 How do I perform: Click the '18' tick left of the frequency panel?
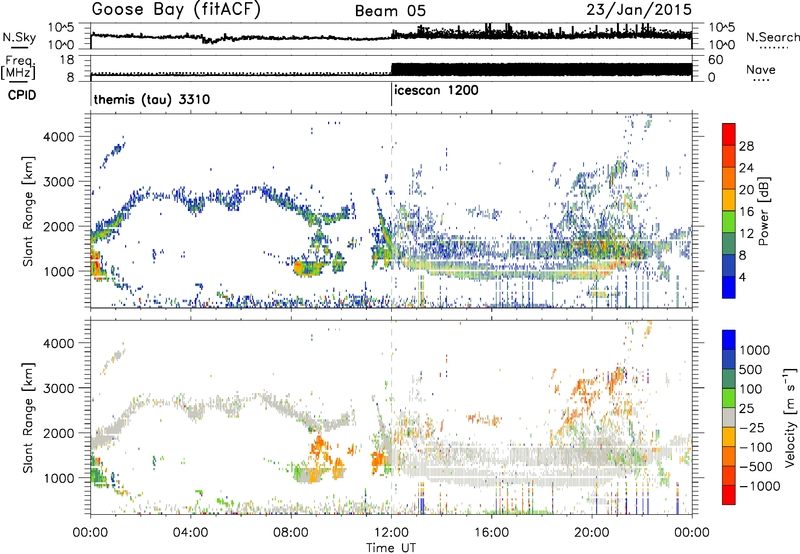tap(67, 60)
